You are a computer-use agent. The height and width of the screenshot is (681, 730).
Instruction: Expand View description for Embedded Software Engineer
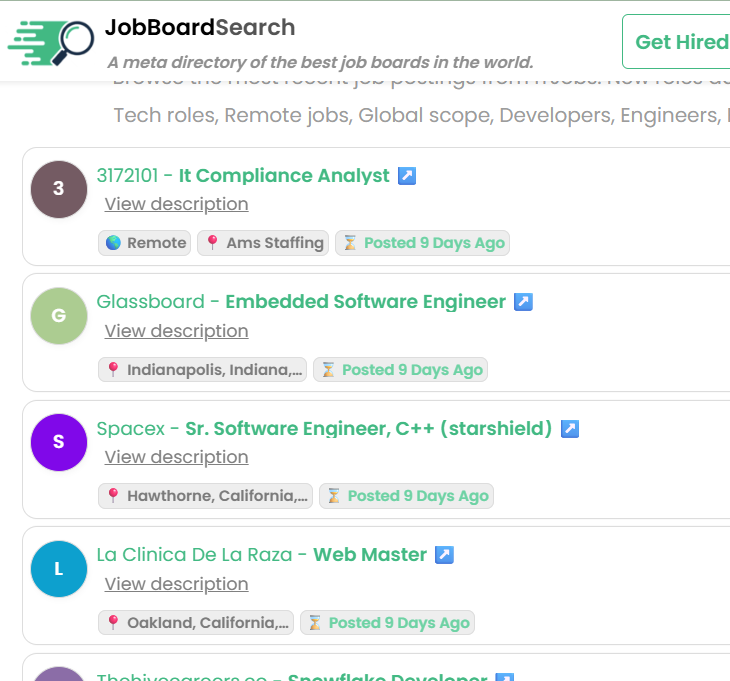tap(176, 331)
